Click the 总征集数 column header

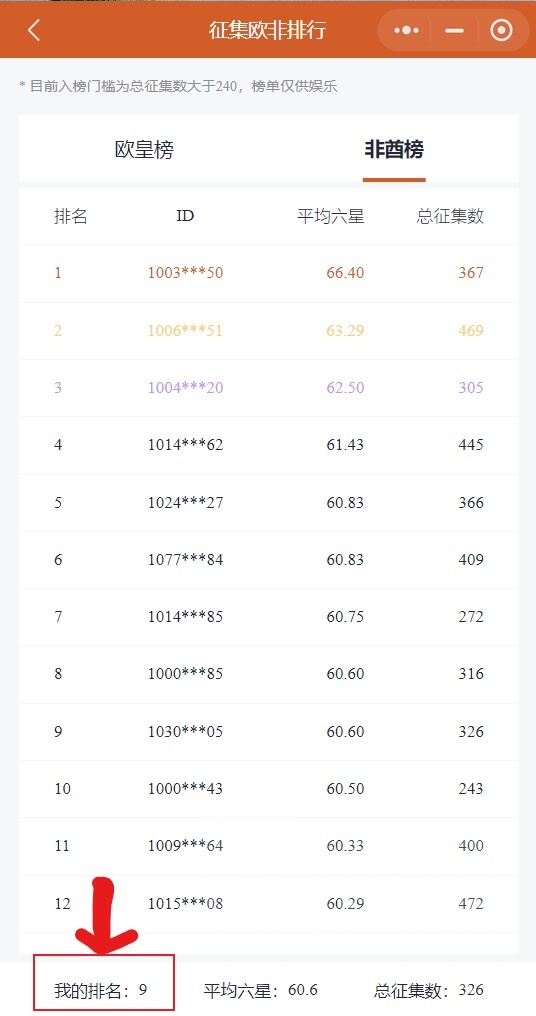(450, 216)
